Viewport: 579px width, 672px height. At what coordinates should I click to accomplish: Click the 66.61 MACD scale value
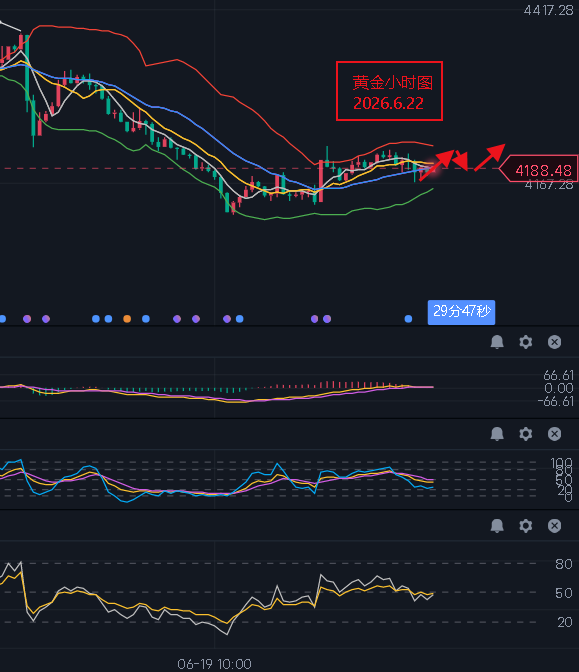click(x=558, y=375)
